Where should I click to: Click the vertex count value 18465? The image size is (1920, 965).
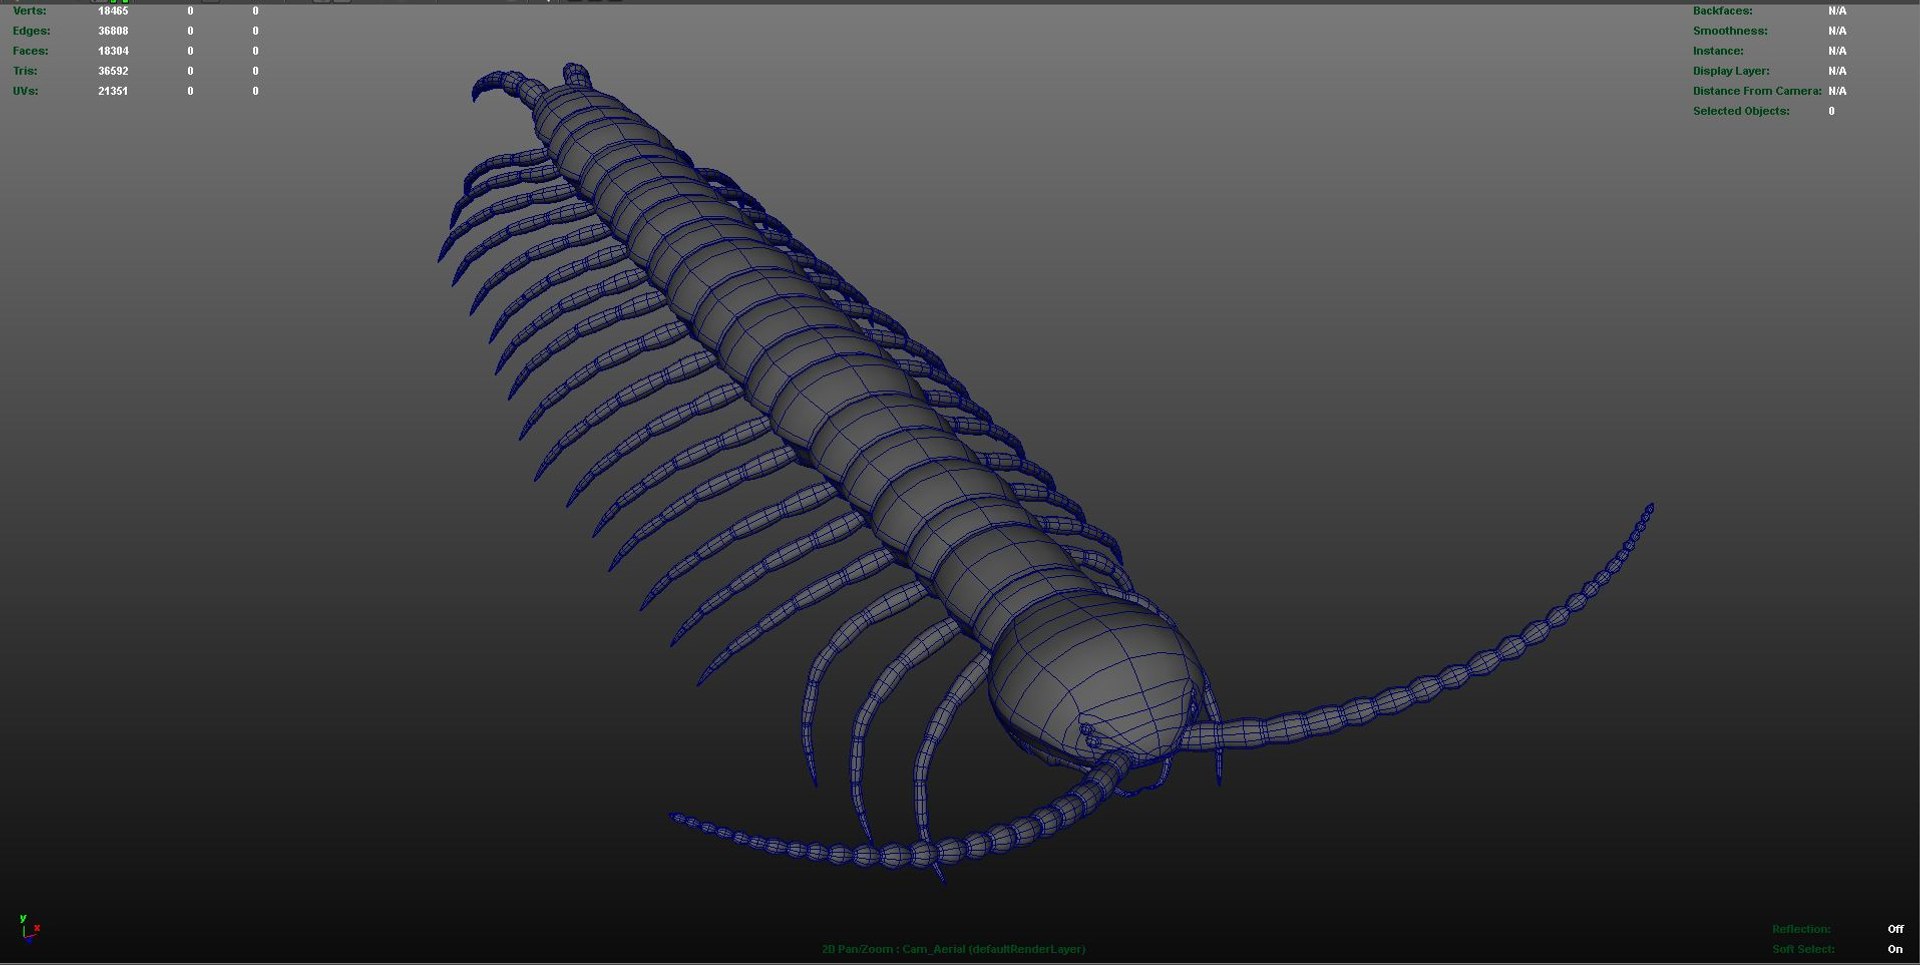[x=113, y=11]
